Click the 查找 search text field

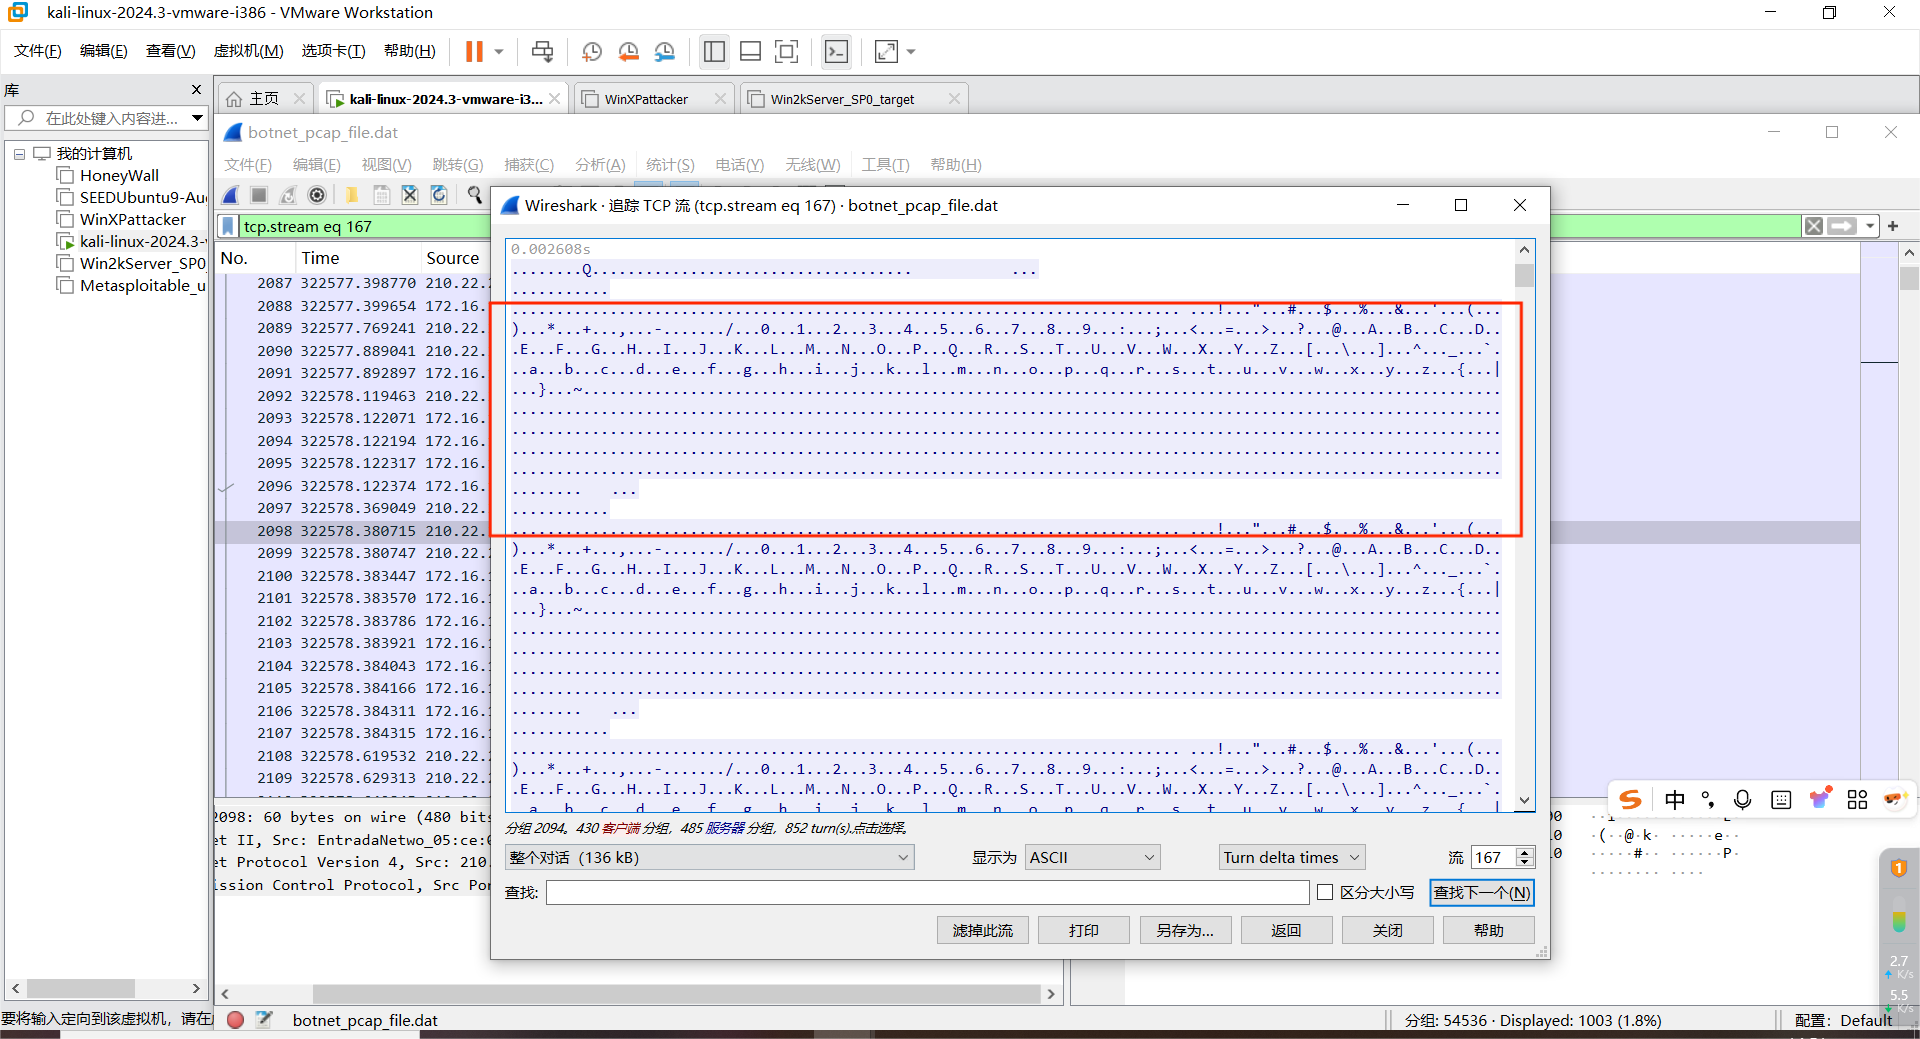pos(927,893)
